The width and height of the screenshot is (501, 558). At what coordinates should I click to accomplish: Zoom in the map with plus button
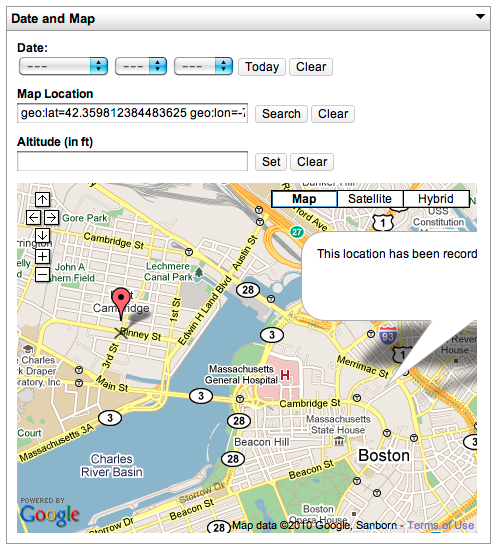coord(42,256)
